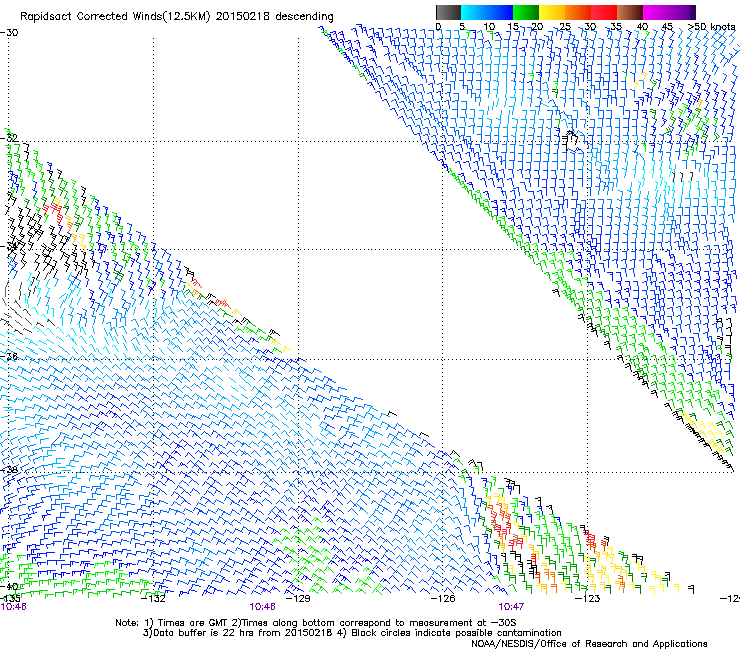Click the magenta 40-45 knots legend swatch
The height and width of the screenshot is (650, 740).
(656, 12)
